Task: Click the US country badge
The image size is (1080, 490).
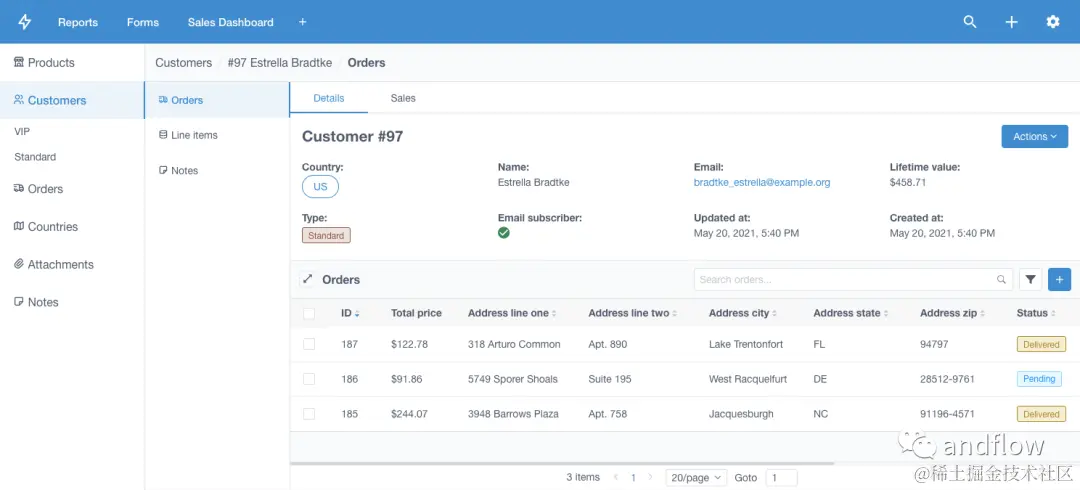Action: 320,187
